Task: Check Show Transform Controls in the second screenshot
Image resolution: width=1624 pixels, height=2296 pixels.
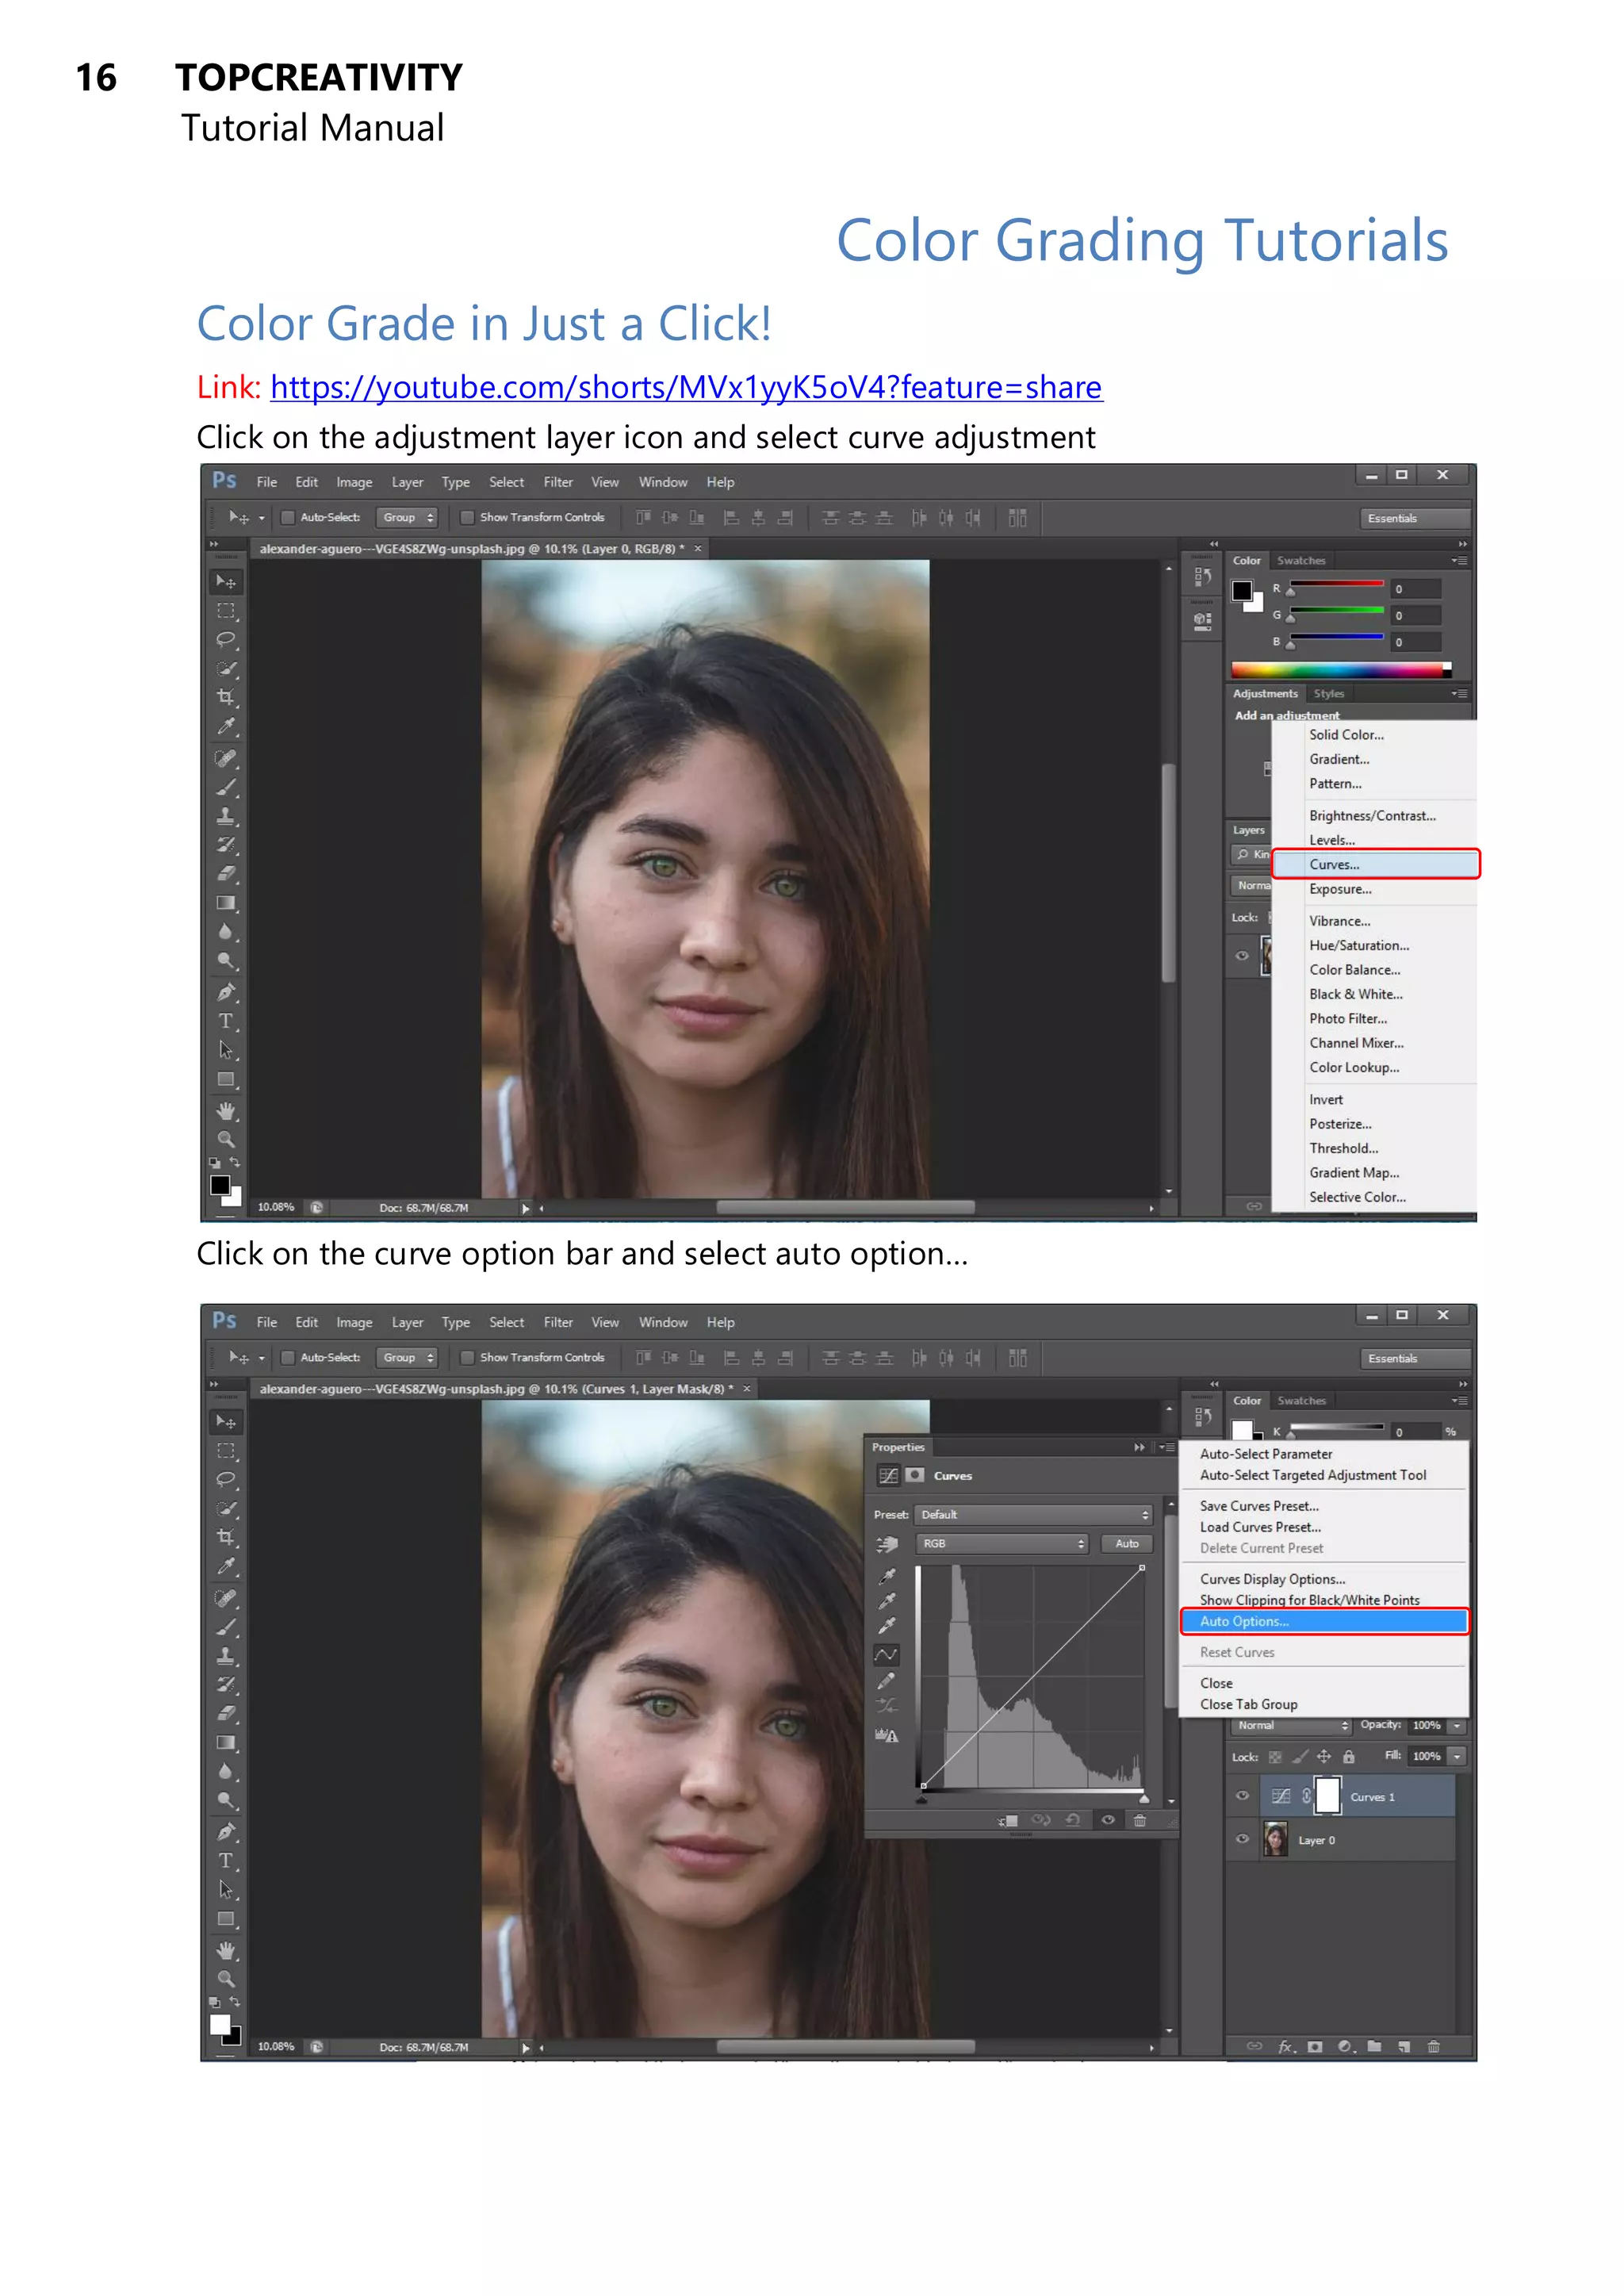Action: pos(467,1357)
